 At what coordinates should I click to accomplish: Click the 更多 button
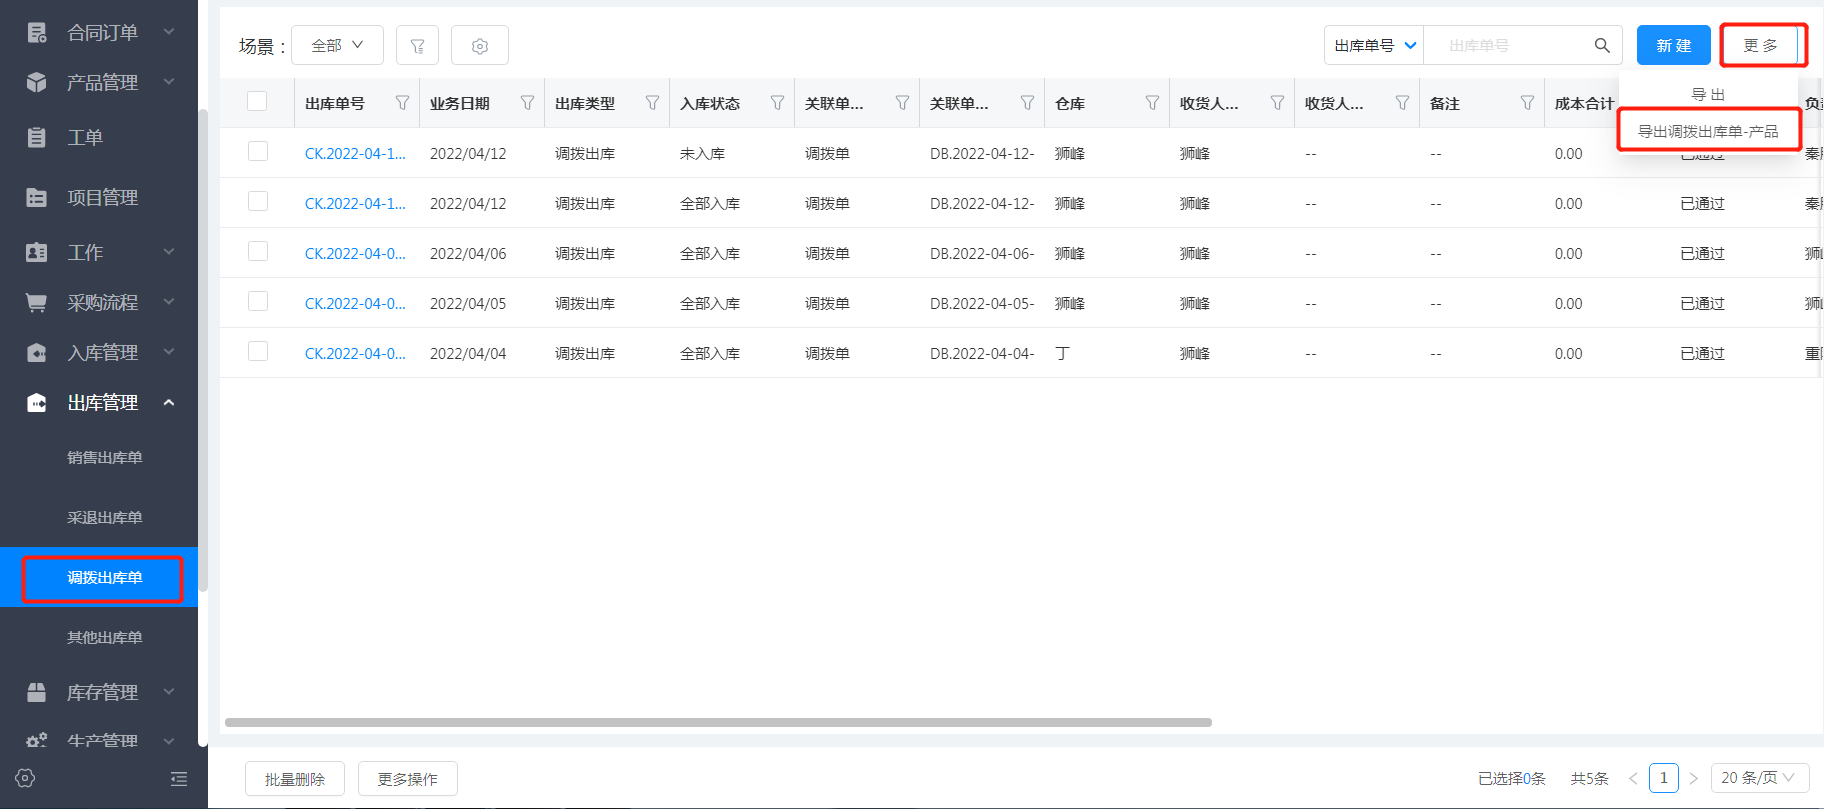1760,46
